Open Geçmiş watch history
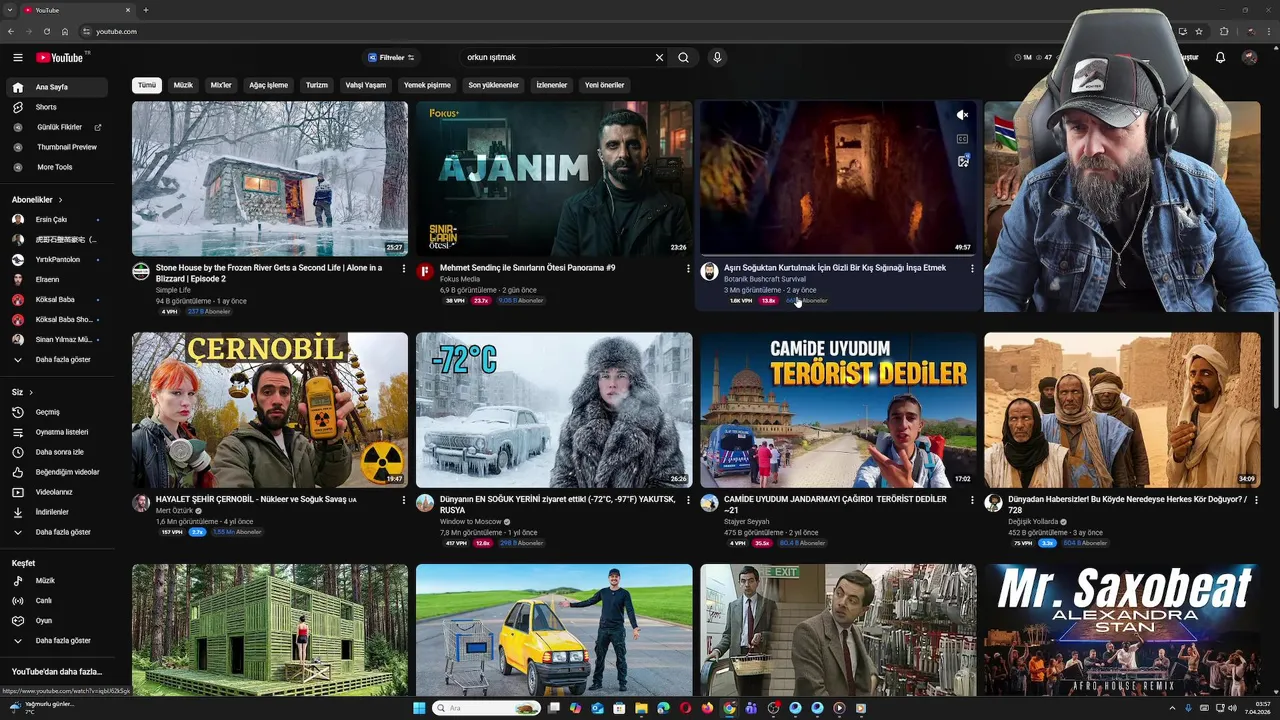This screenshot has height=720, width=1280. (x=55, y=412)
